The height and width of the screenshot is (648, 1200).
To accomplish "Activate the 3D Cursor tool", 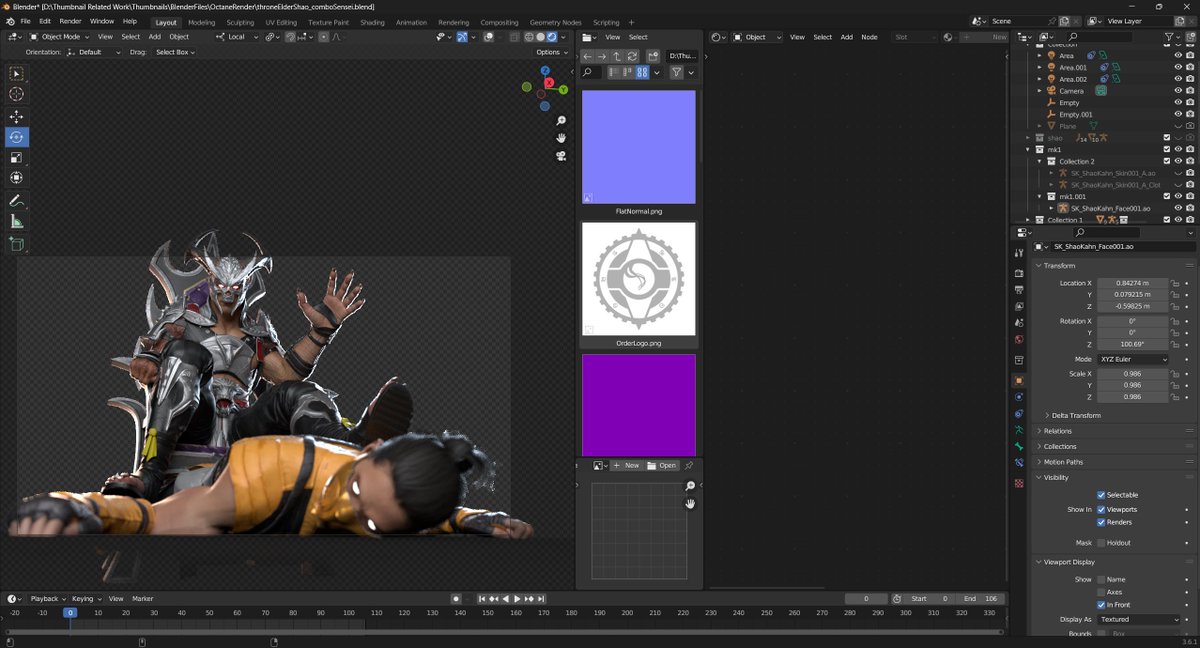I will point(17,94).
